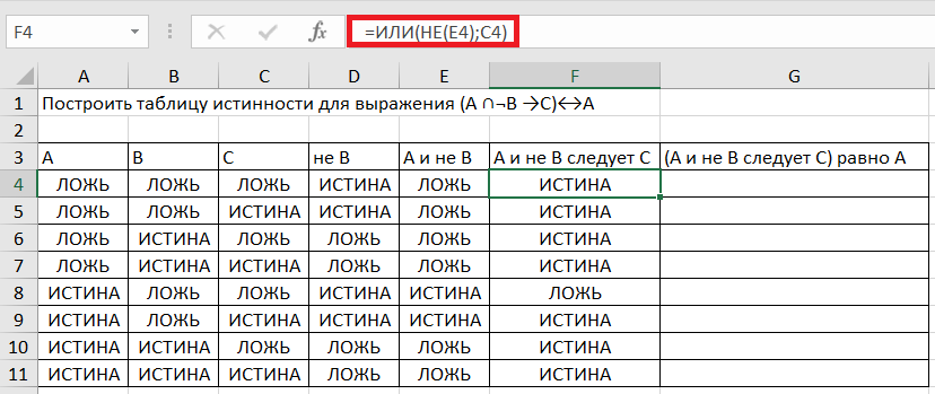Click the Select All corner triangle
This screenshot has height=394, width=936.
(x=24, y=77)
